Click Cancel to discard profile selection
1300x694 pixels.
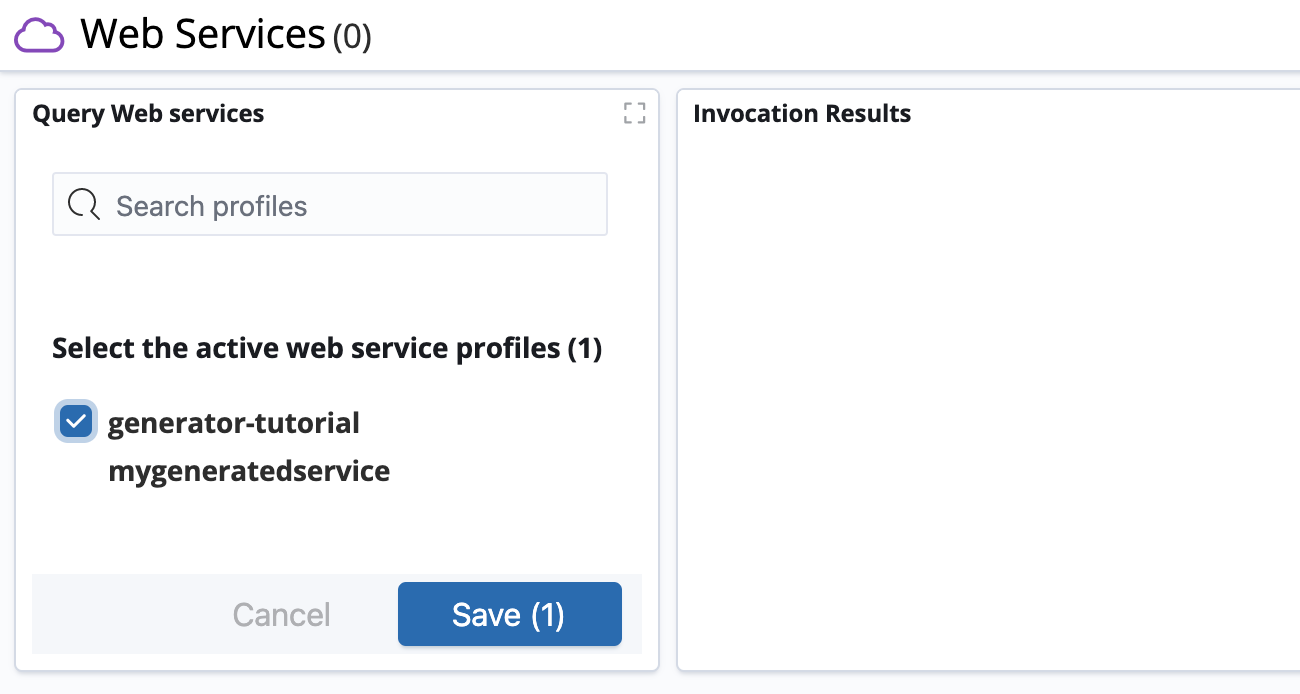(281, 614)
